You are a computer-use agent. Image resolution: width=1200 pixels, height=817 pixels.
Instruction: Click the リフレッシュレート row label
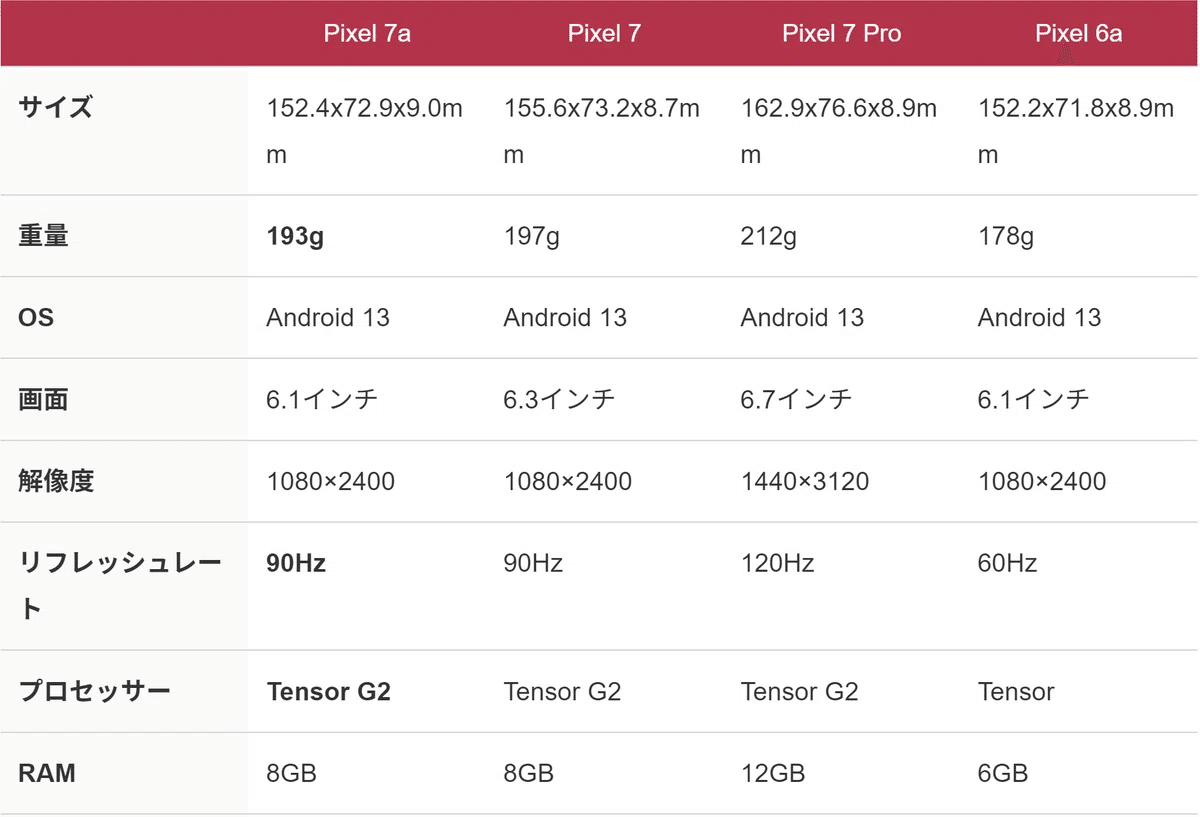(120, 586)
